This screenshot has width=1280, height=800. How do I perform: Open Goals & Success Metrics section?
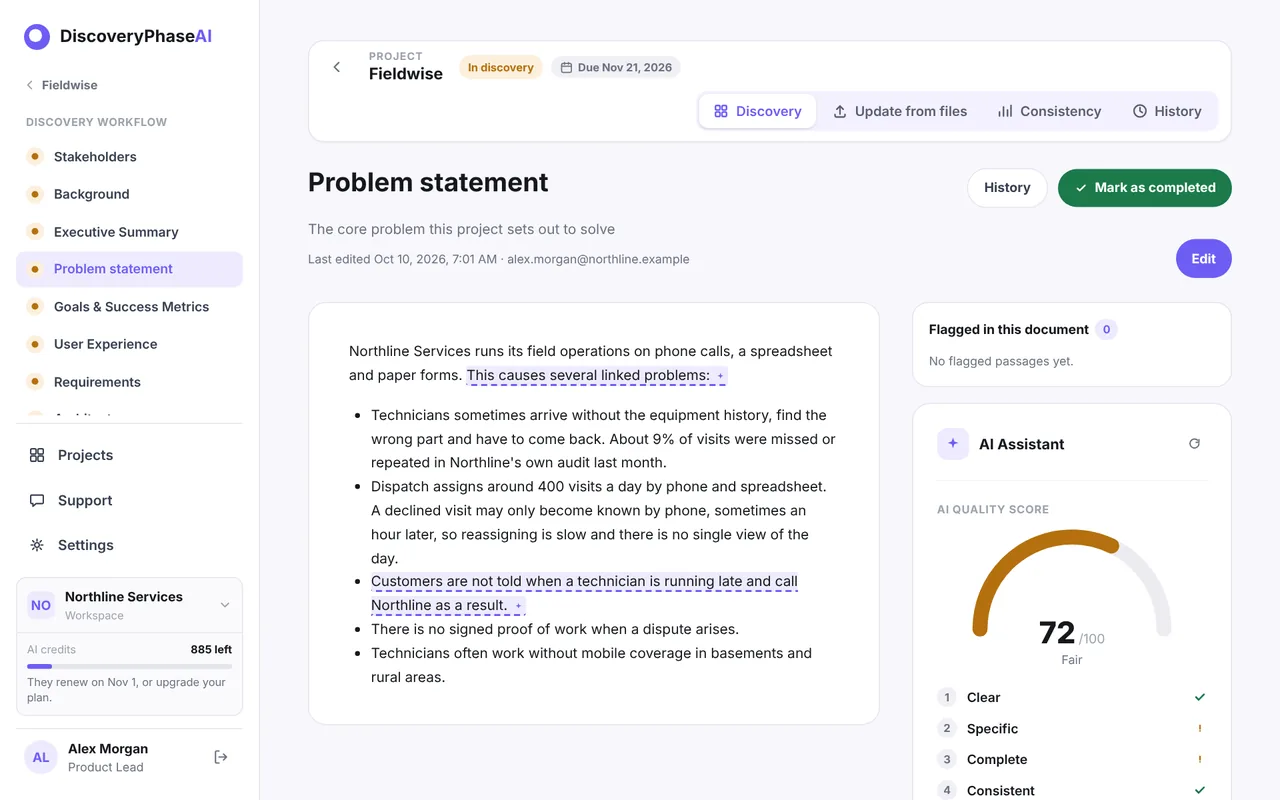click(x=129, y=307)
